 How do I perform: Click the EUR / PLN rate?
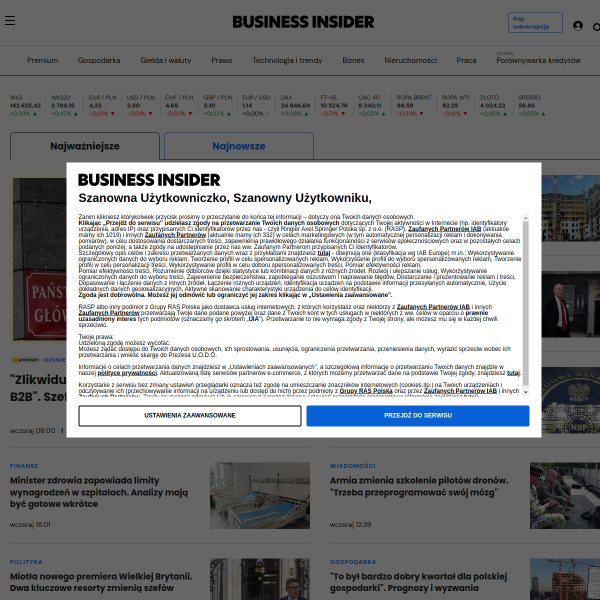[102, 105]
